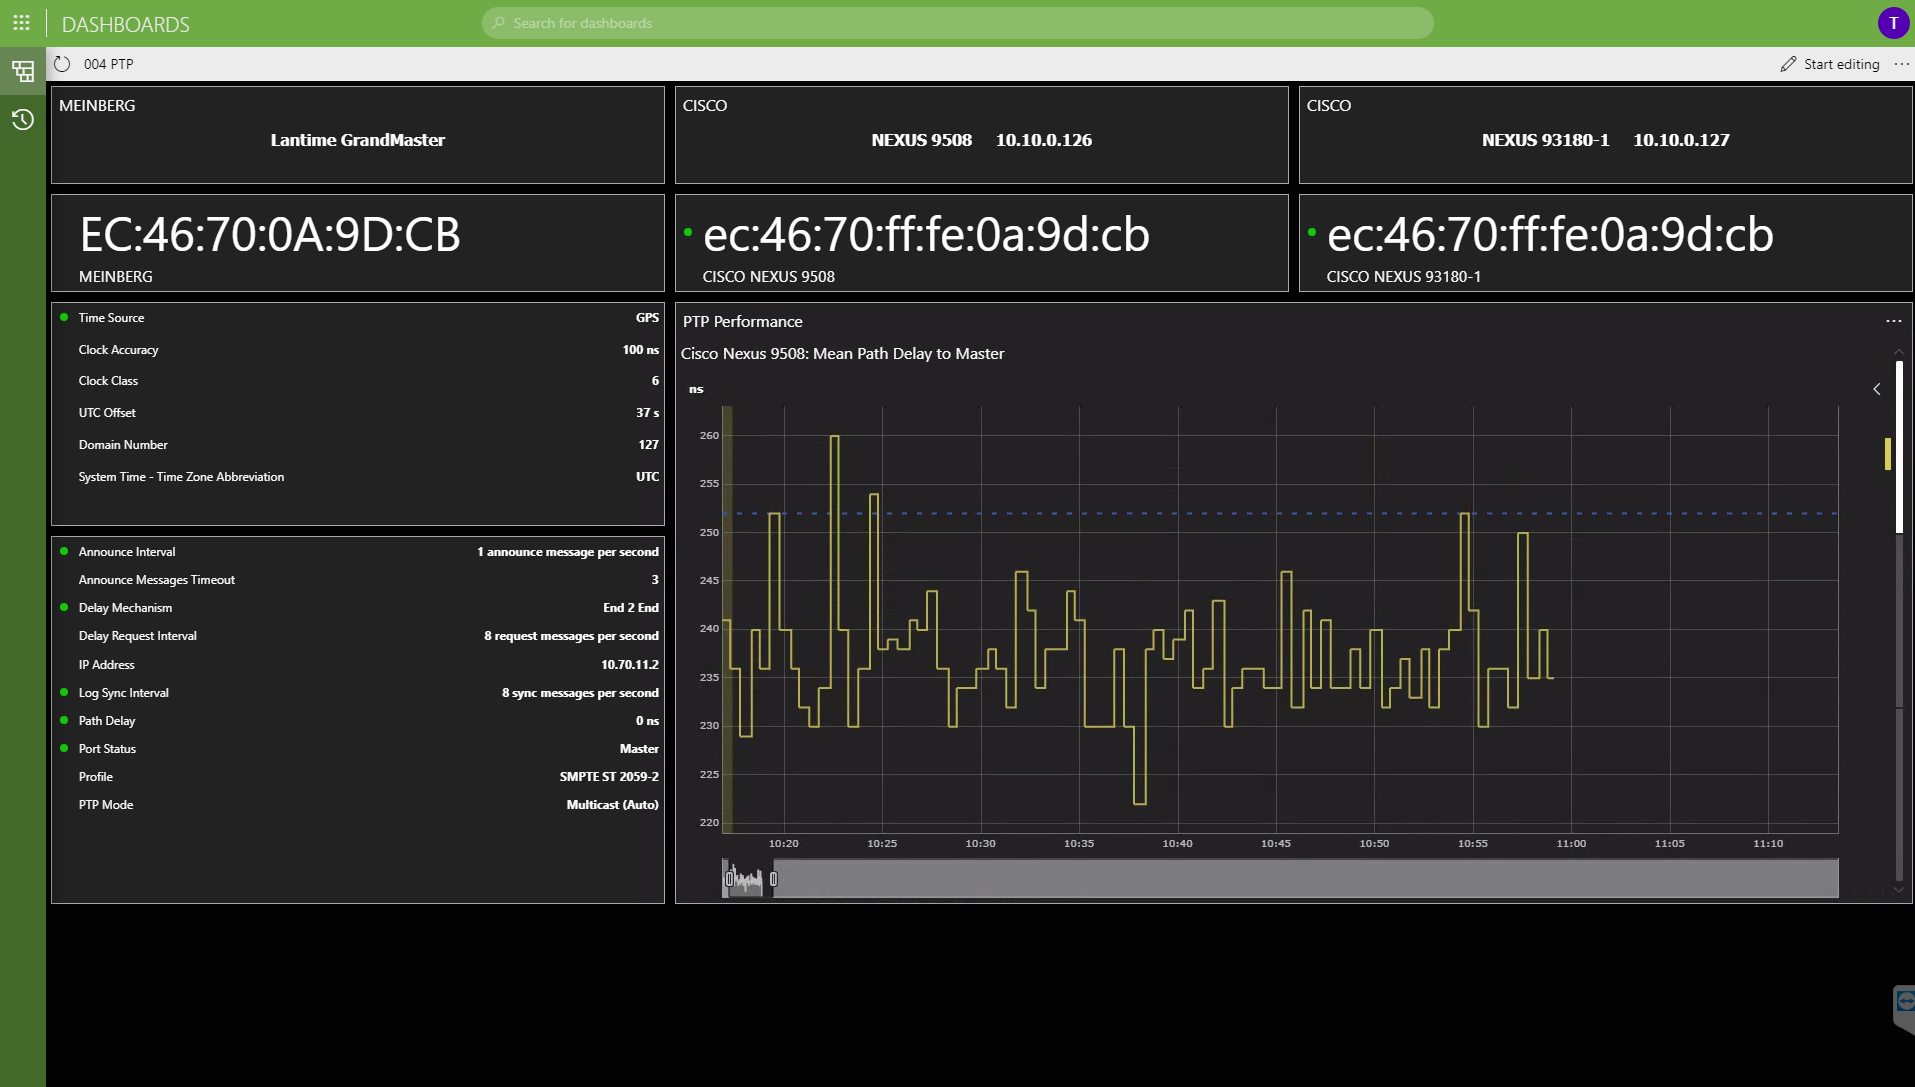Open the dashboards tree sidebar icon
This screenshot has height=1087, width=1915.
click(22, 71)
